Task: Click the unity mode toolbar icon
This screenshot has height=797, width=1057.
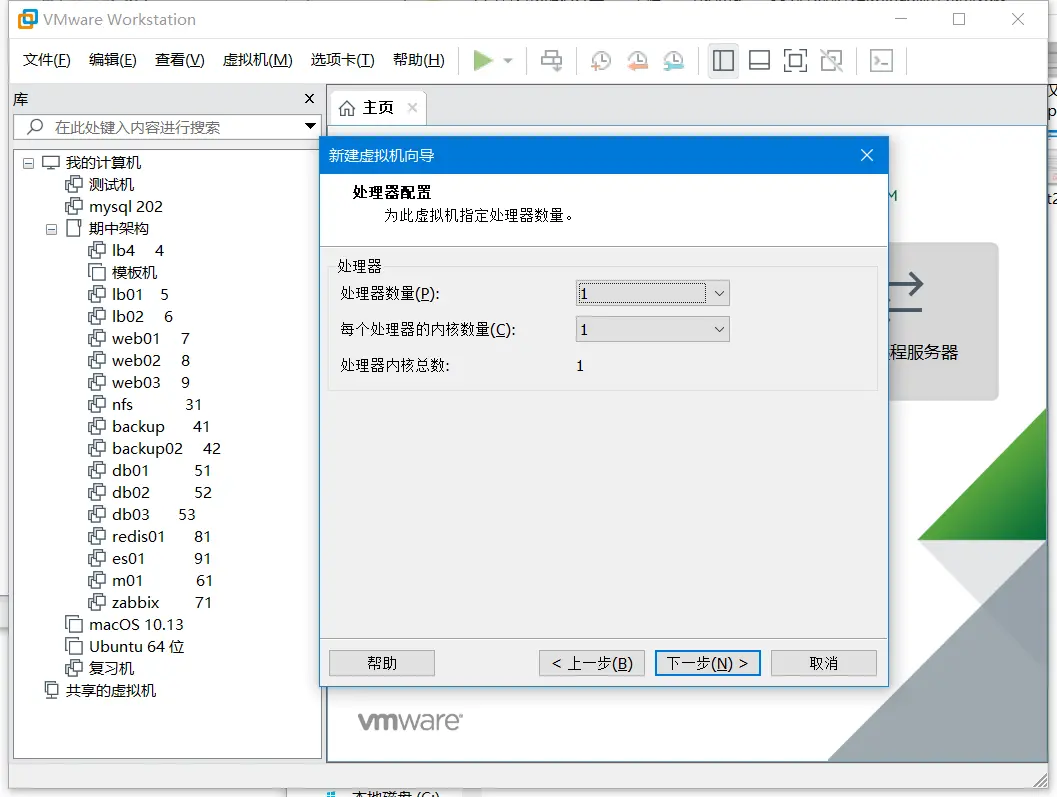Action: 831,61
